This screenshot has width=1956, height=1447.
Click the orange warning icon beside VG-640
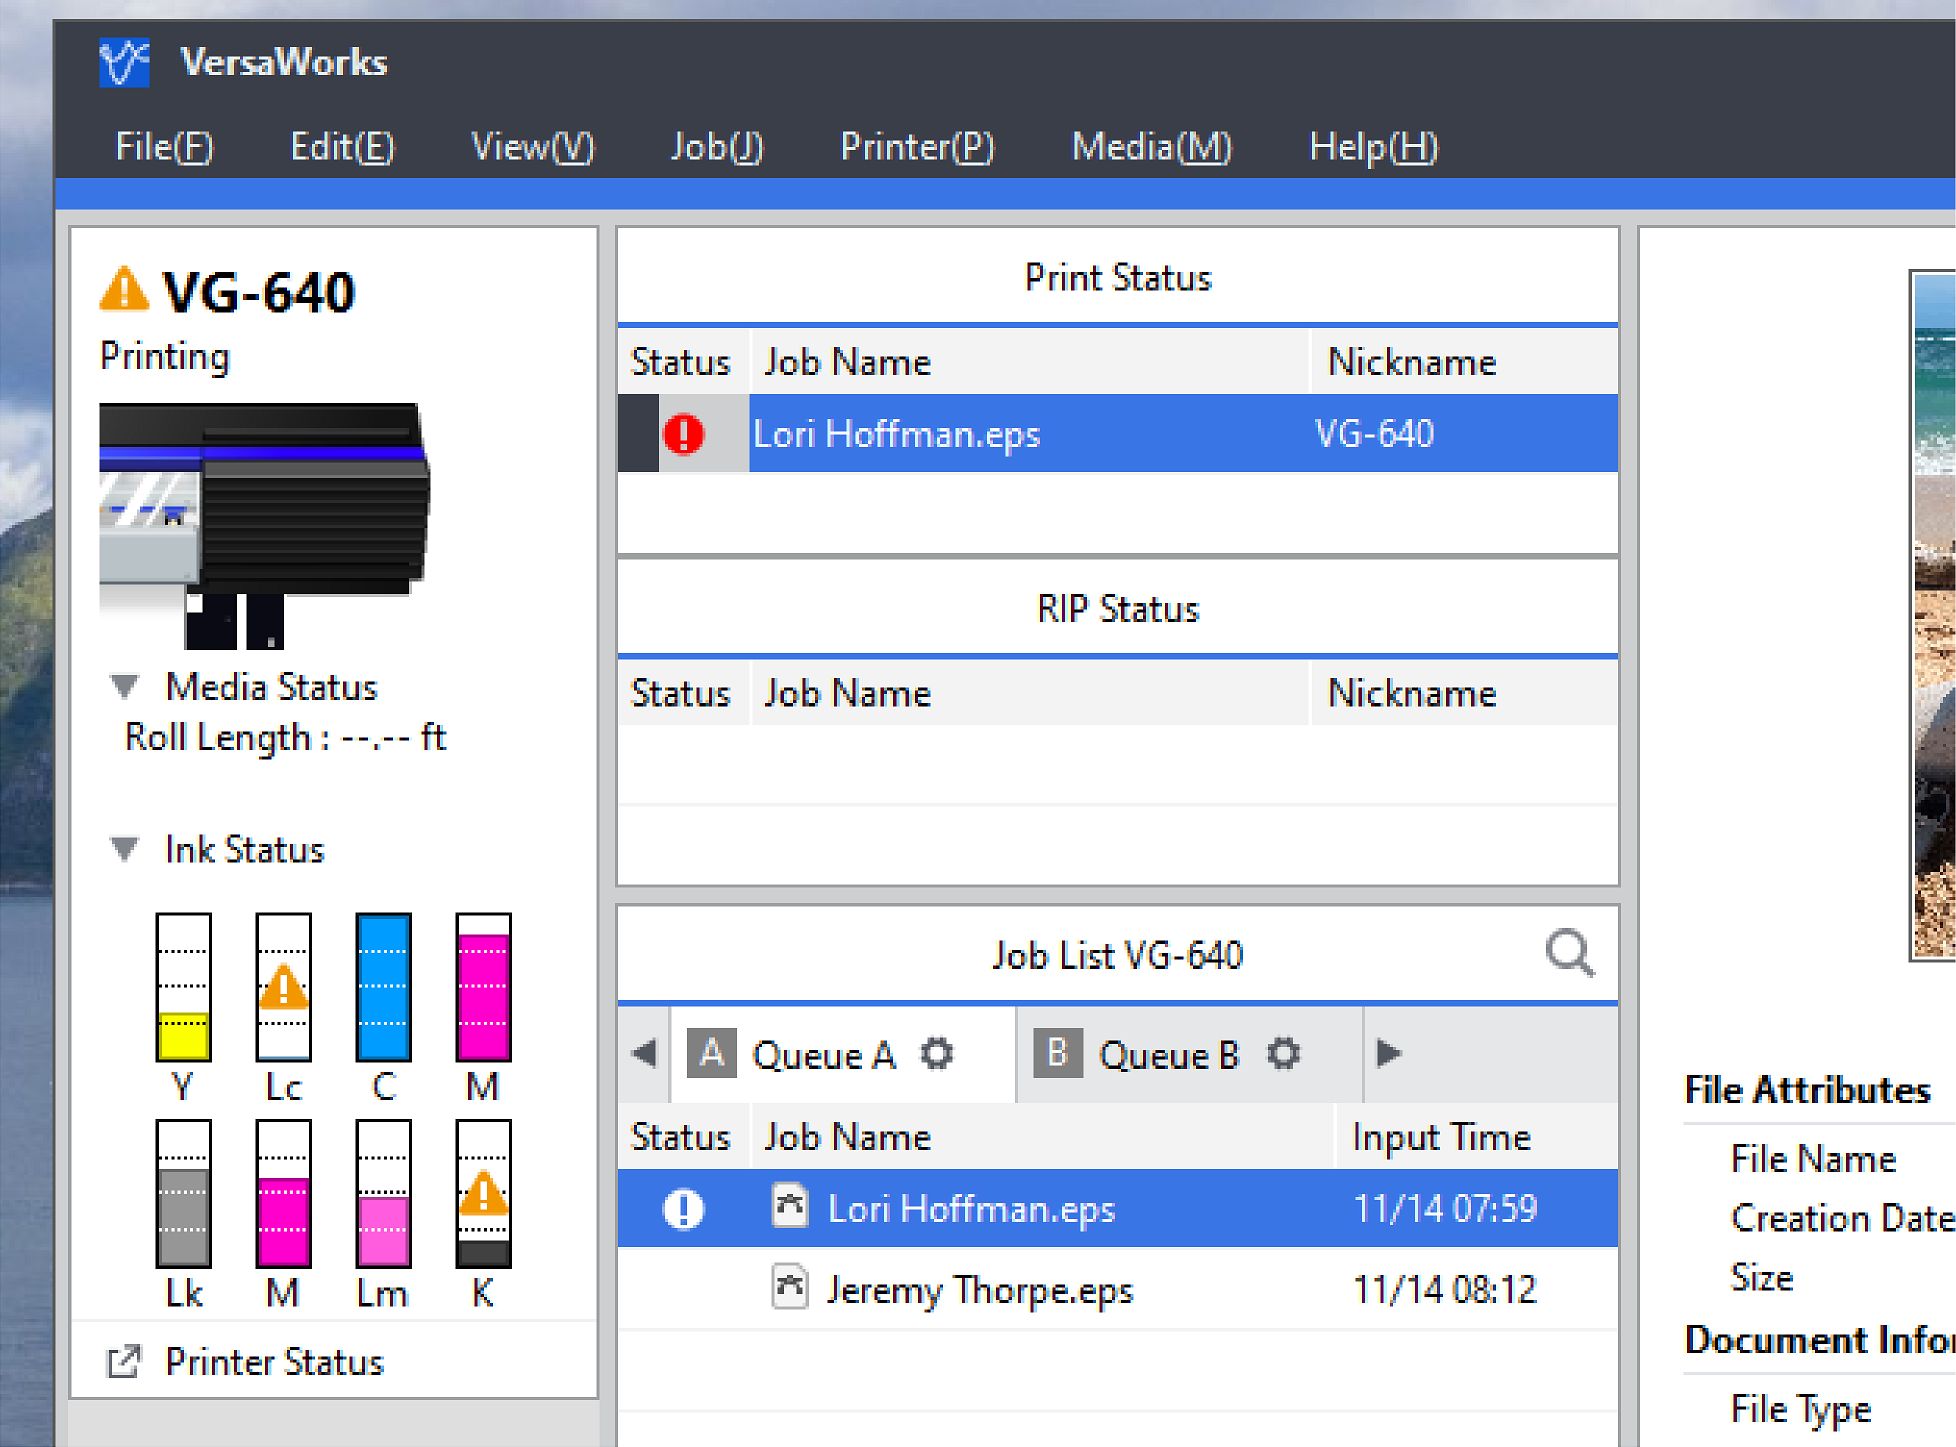(x=124, y=290)
